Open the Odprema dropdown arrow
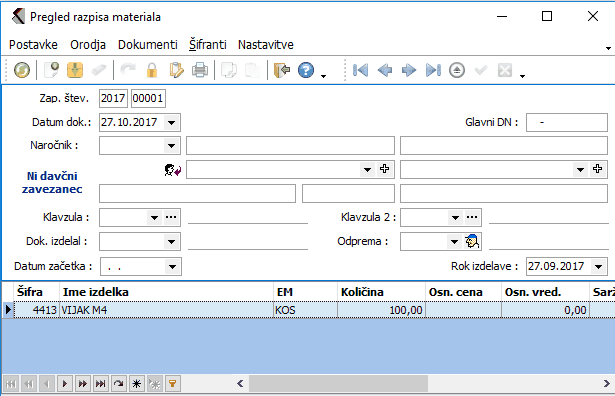615x396 pixels. 454,242
